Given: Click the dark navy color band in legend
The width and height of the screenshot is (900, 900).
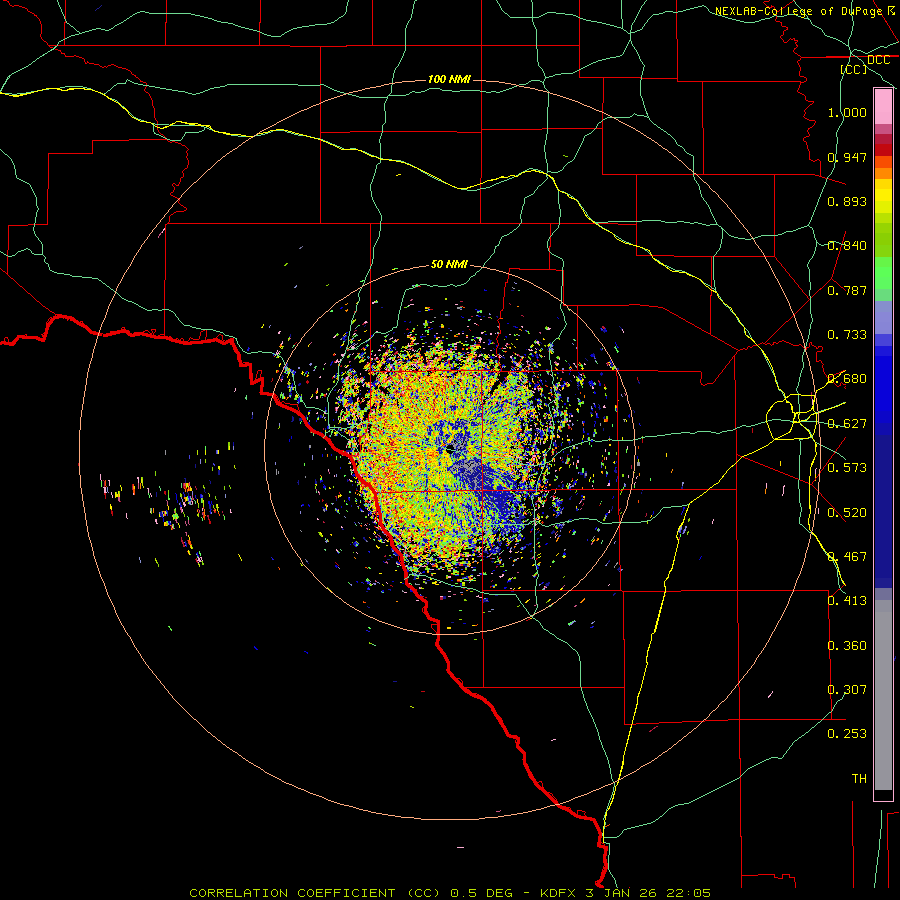Looking at the screenshot, I should click(883, 511).
